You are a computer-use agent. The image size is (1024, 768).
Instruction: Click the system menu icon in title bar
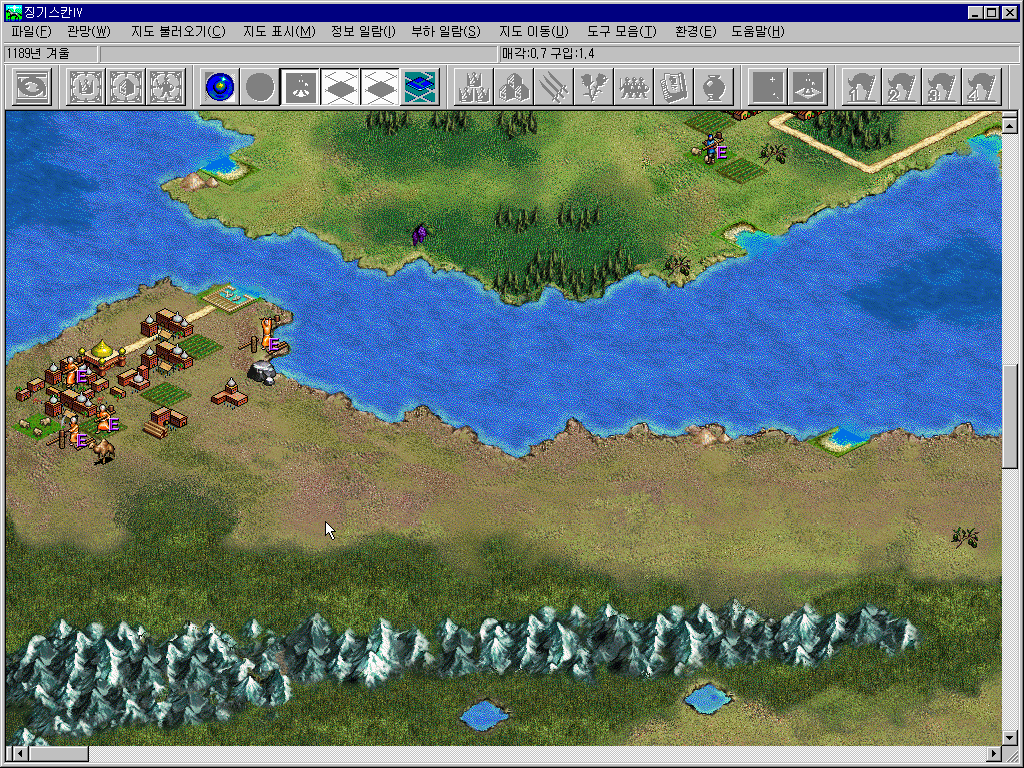(x=13, y=12)
